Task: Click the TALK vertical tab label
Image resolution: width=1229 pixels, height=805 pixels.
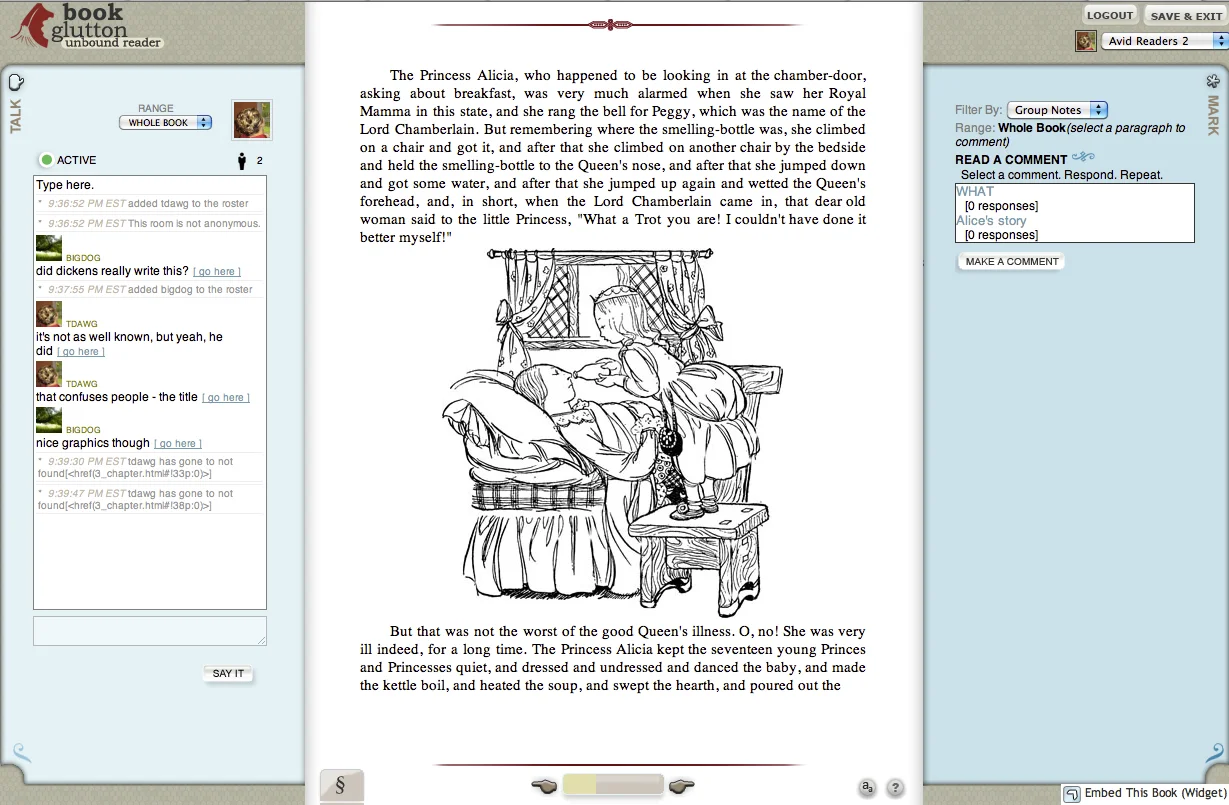Action: tap(16, 115)
